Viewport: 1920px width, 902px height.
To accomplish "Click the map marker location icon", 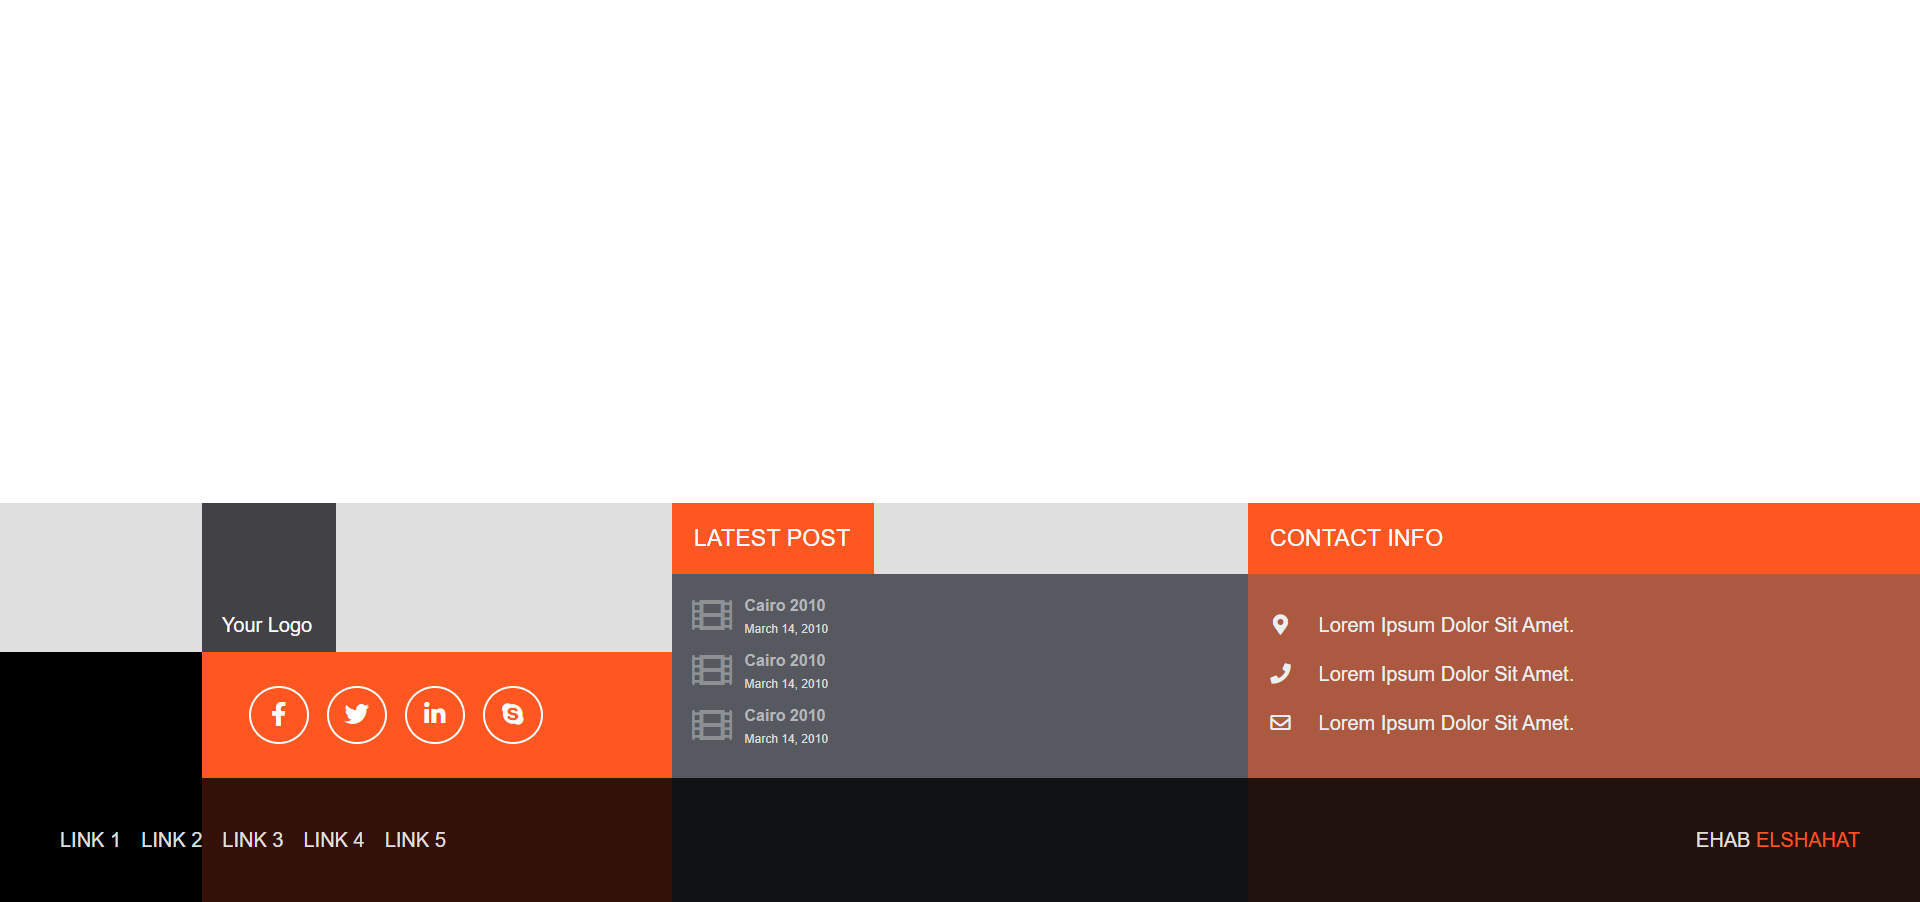I will pos(1280,625).
